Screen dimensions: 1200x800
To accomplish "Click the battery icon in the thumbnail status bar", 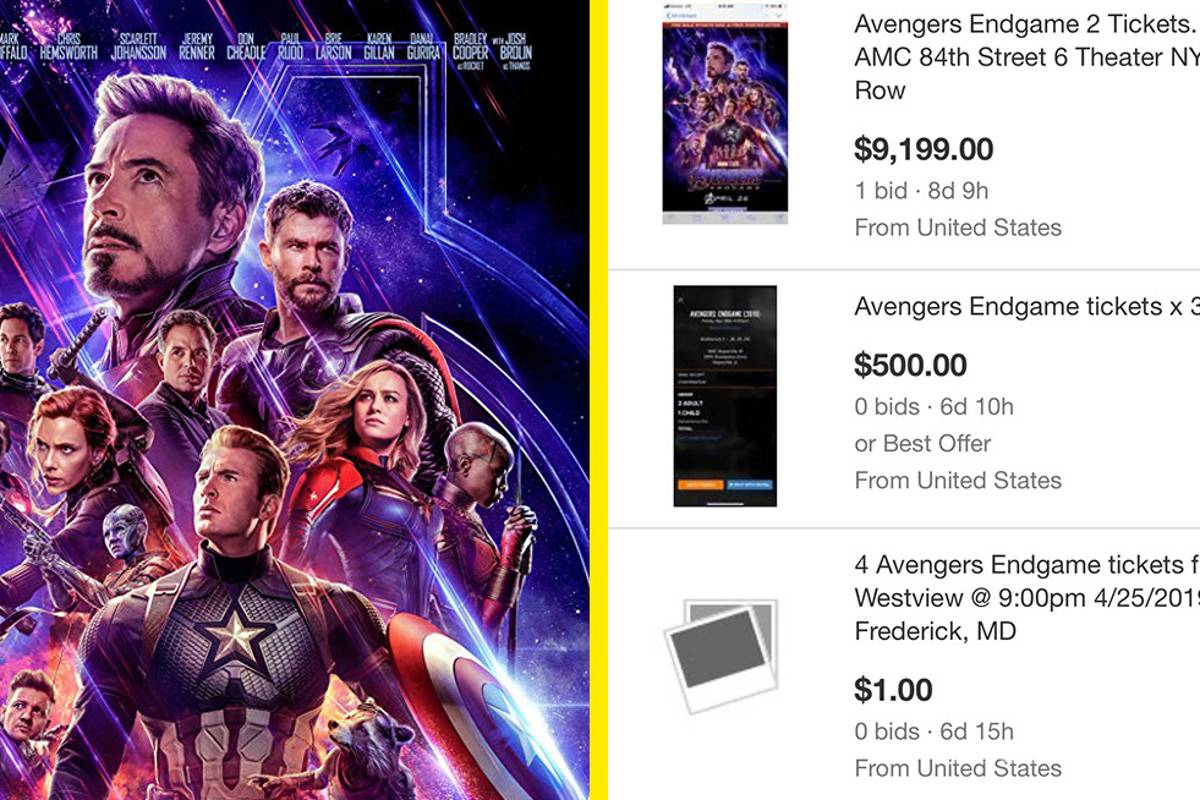I will pyautogui.click(x=779, y=6).
